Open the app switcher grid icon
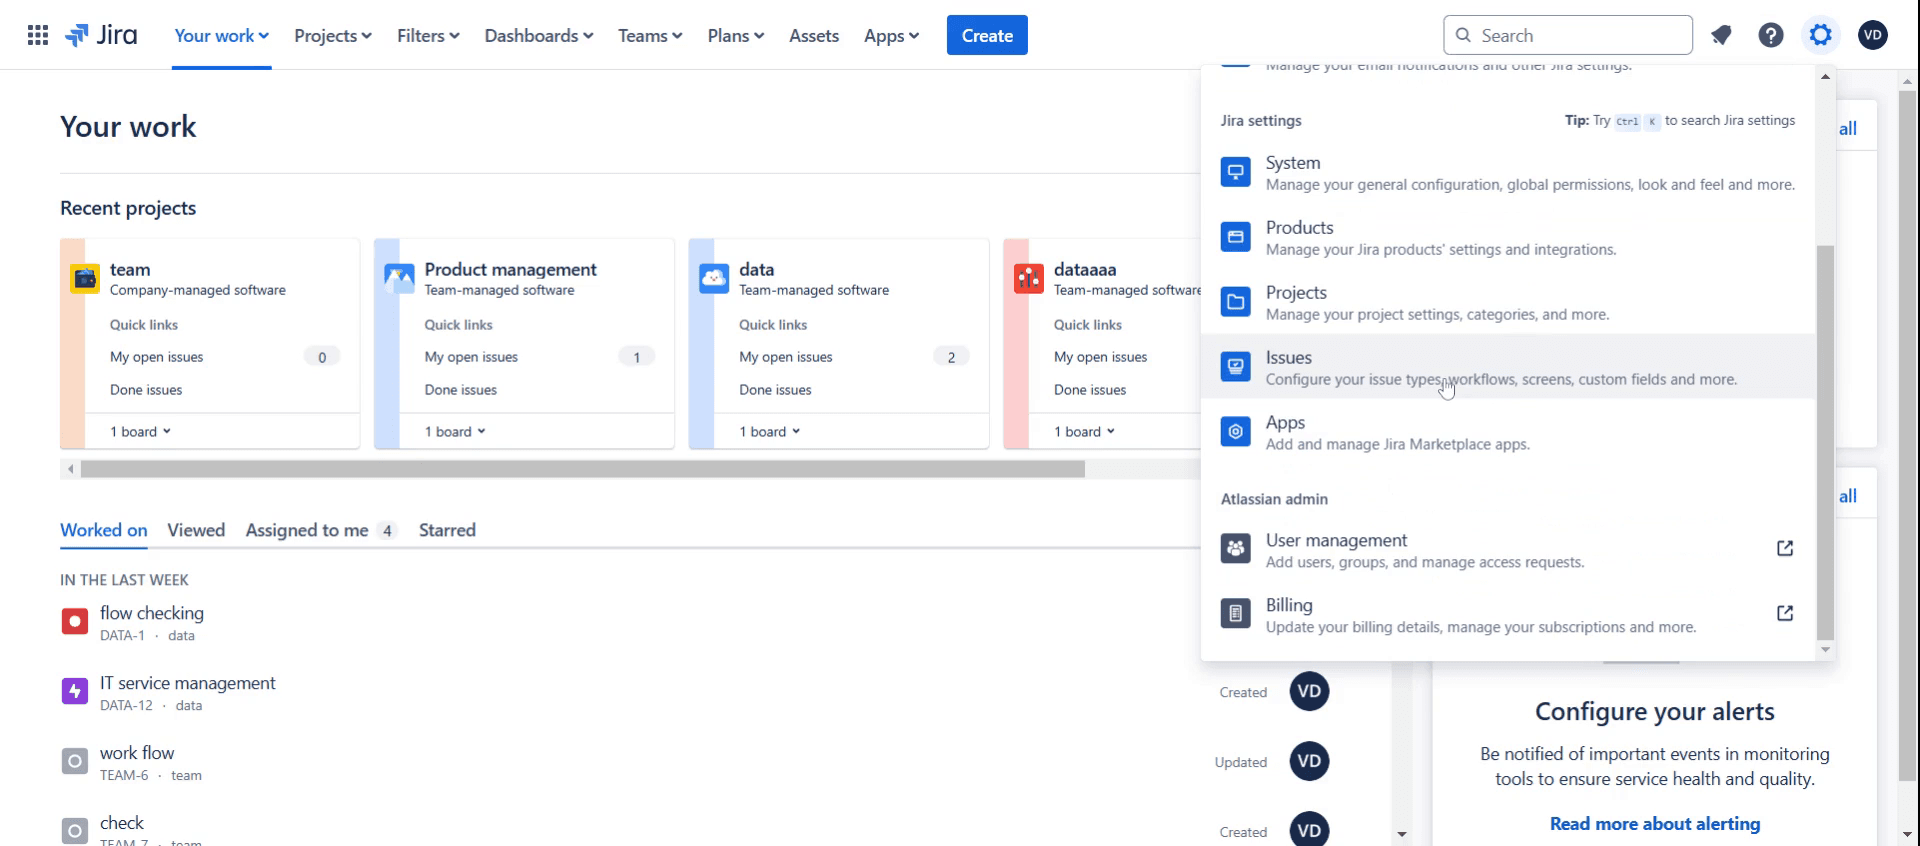The image size is (1920, 846). click(38, 36)
